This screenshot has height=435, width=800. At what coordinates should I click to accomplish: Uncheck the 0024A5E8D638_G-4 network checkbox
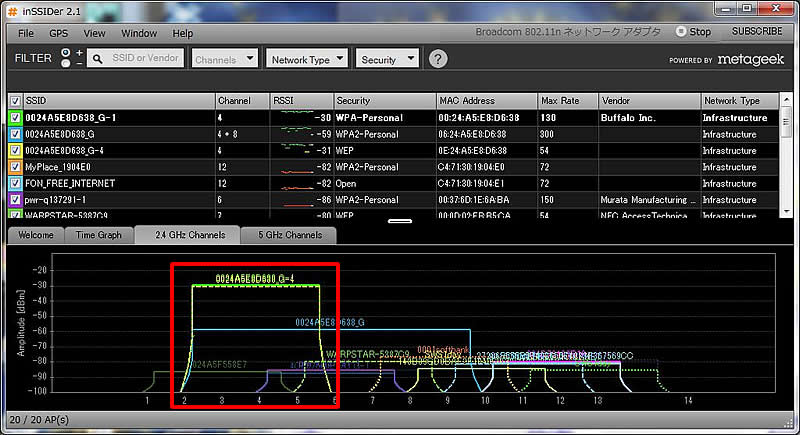(15, 150)
